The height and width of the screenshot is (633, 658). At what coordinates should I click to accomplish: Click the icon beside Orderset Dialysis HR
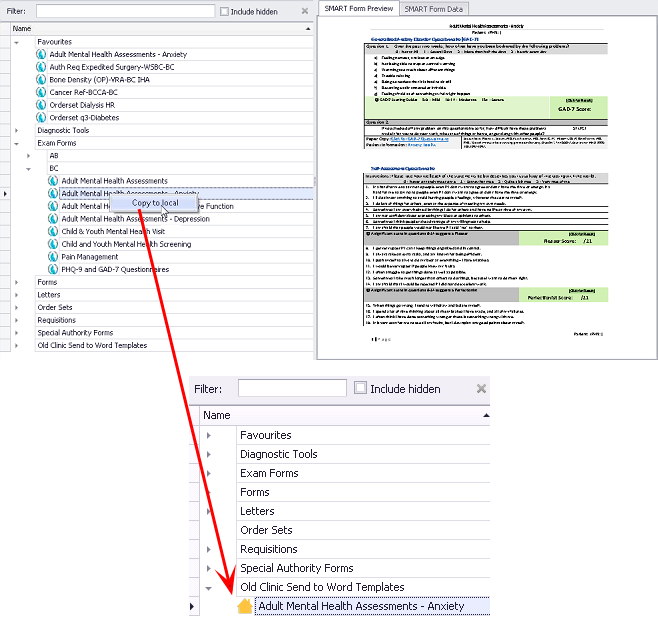tap(41, 105)
